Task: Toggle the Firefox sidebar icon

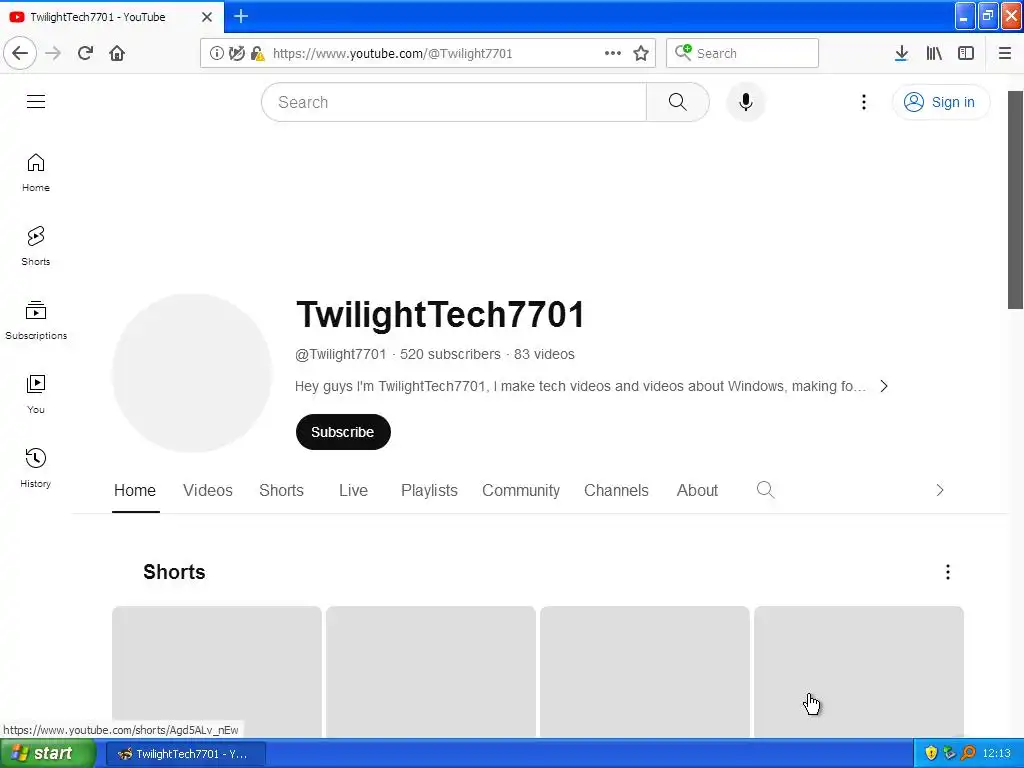Action: (x=966, y=53)
